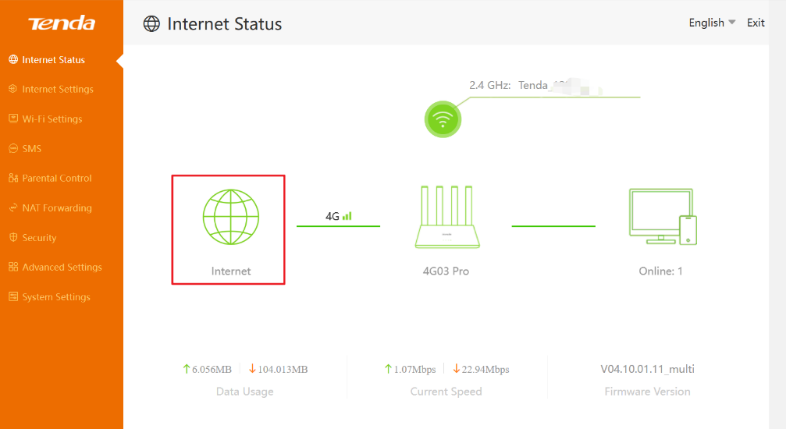Click the Internet globe icon
Screen dimensions: 786x429
(231, 217)
